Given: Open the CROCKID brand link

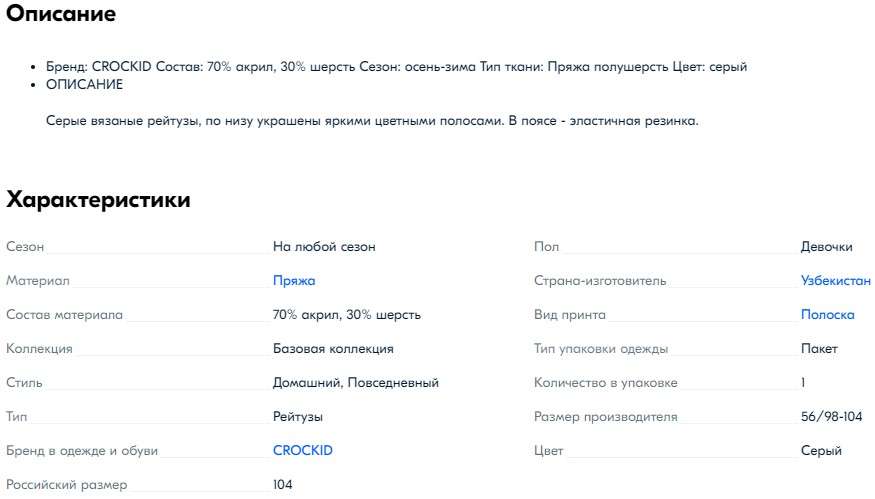Looking at the screenshot, I should pos(302,451).
